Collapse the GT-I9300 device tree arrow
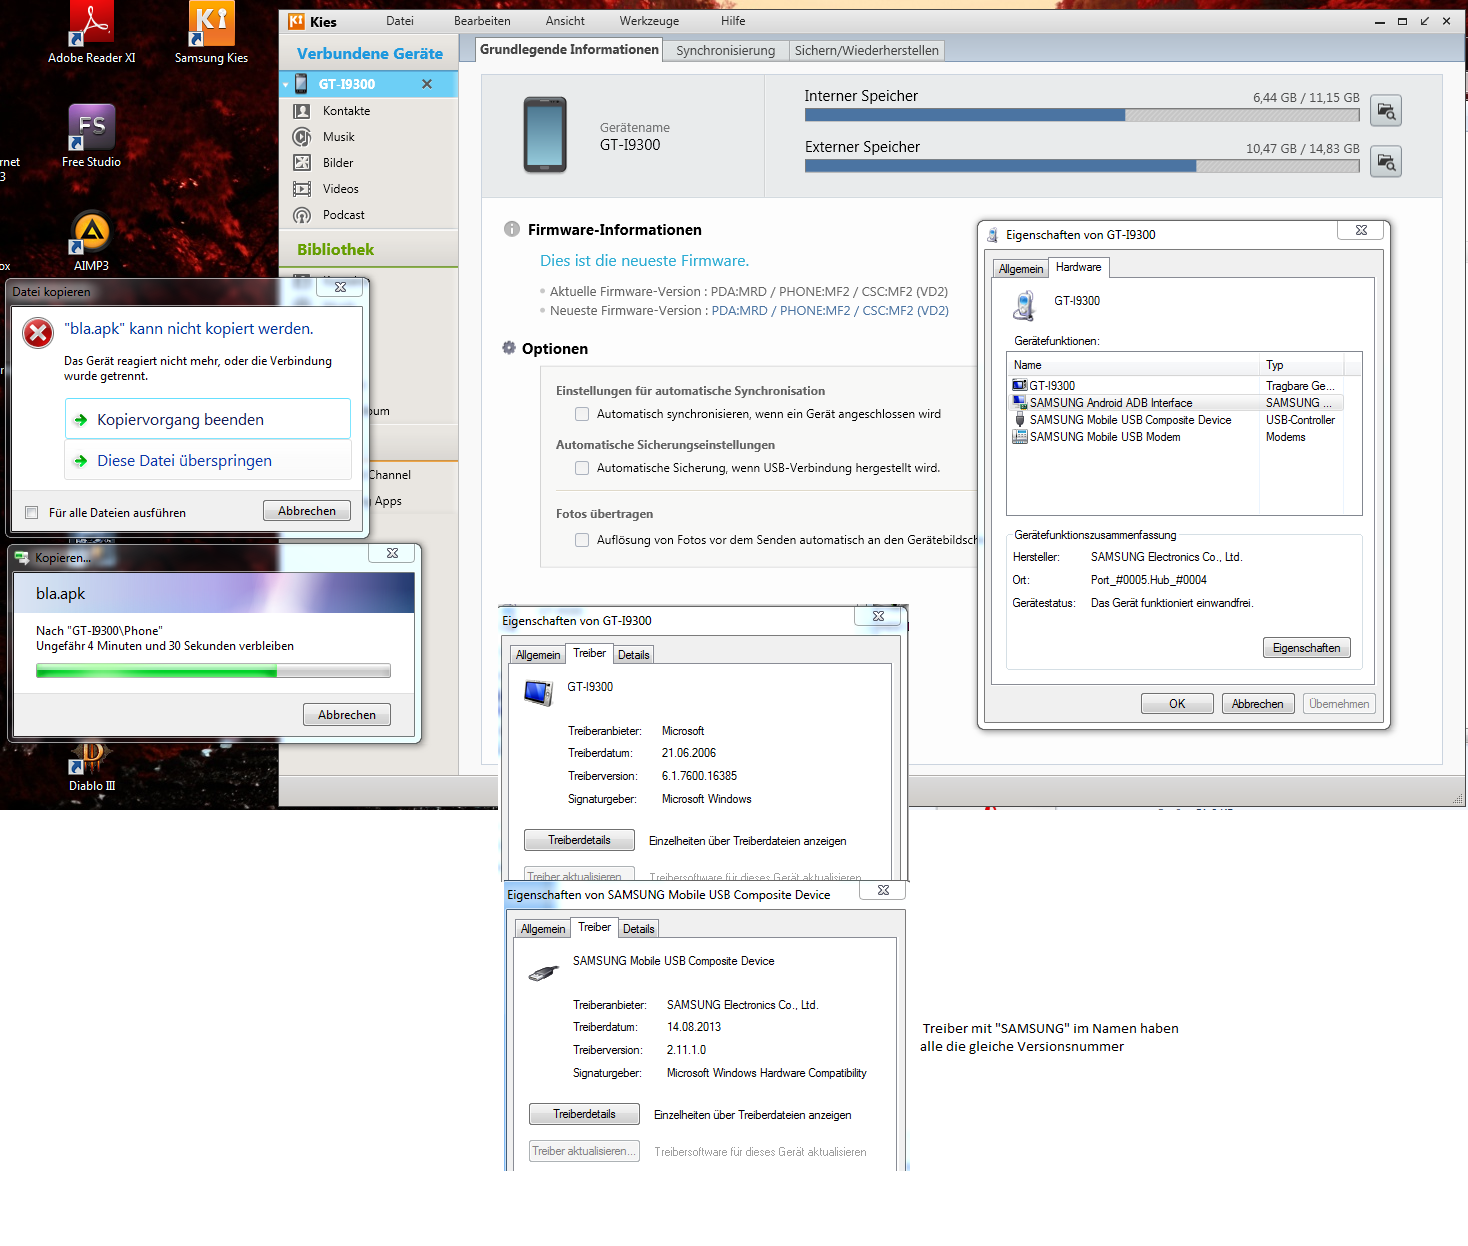 [x=285, y=85]
